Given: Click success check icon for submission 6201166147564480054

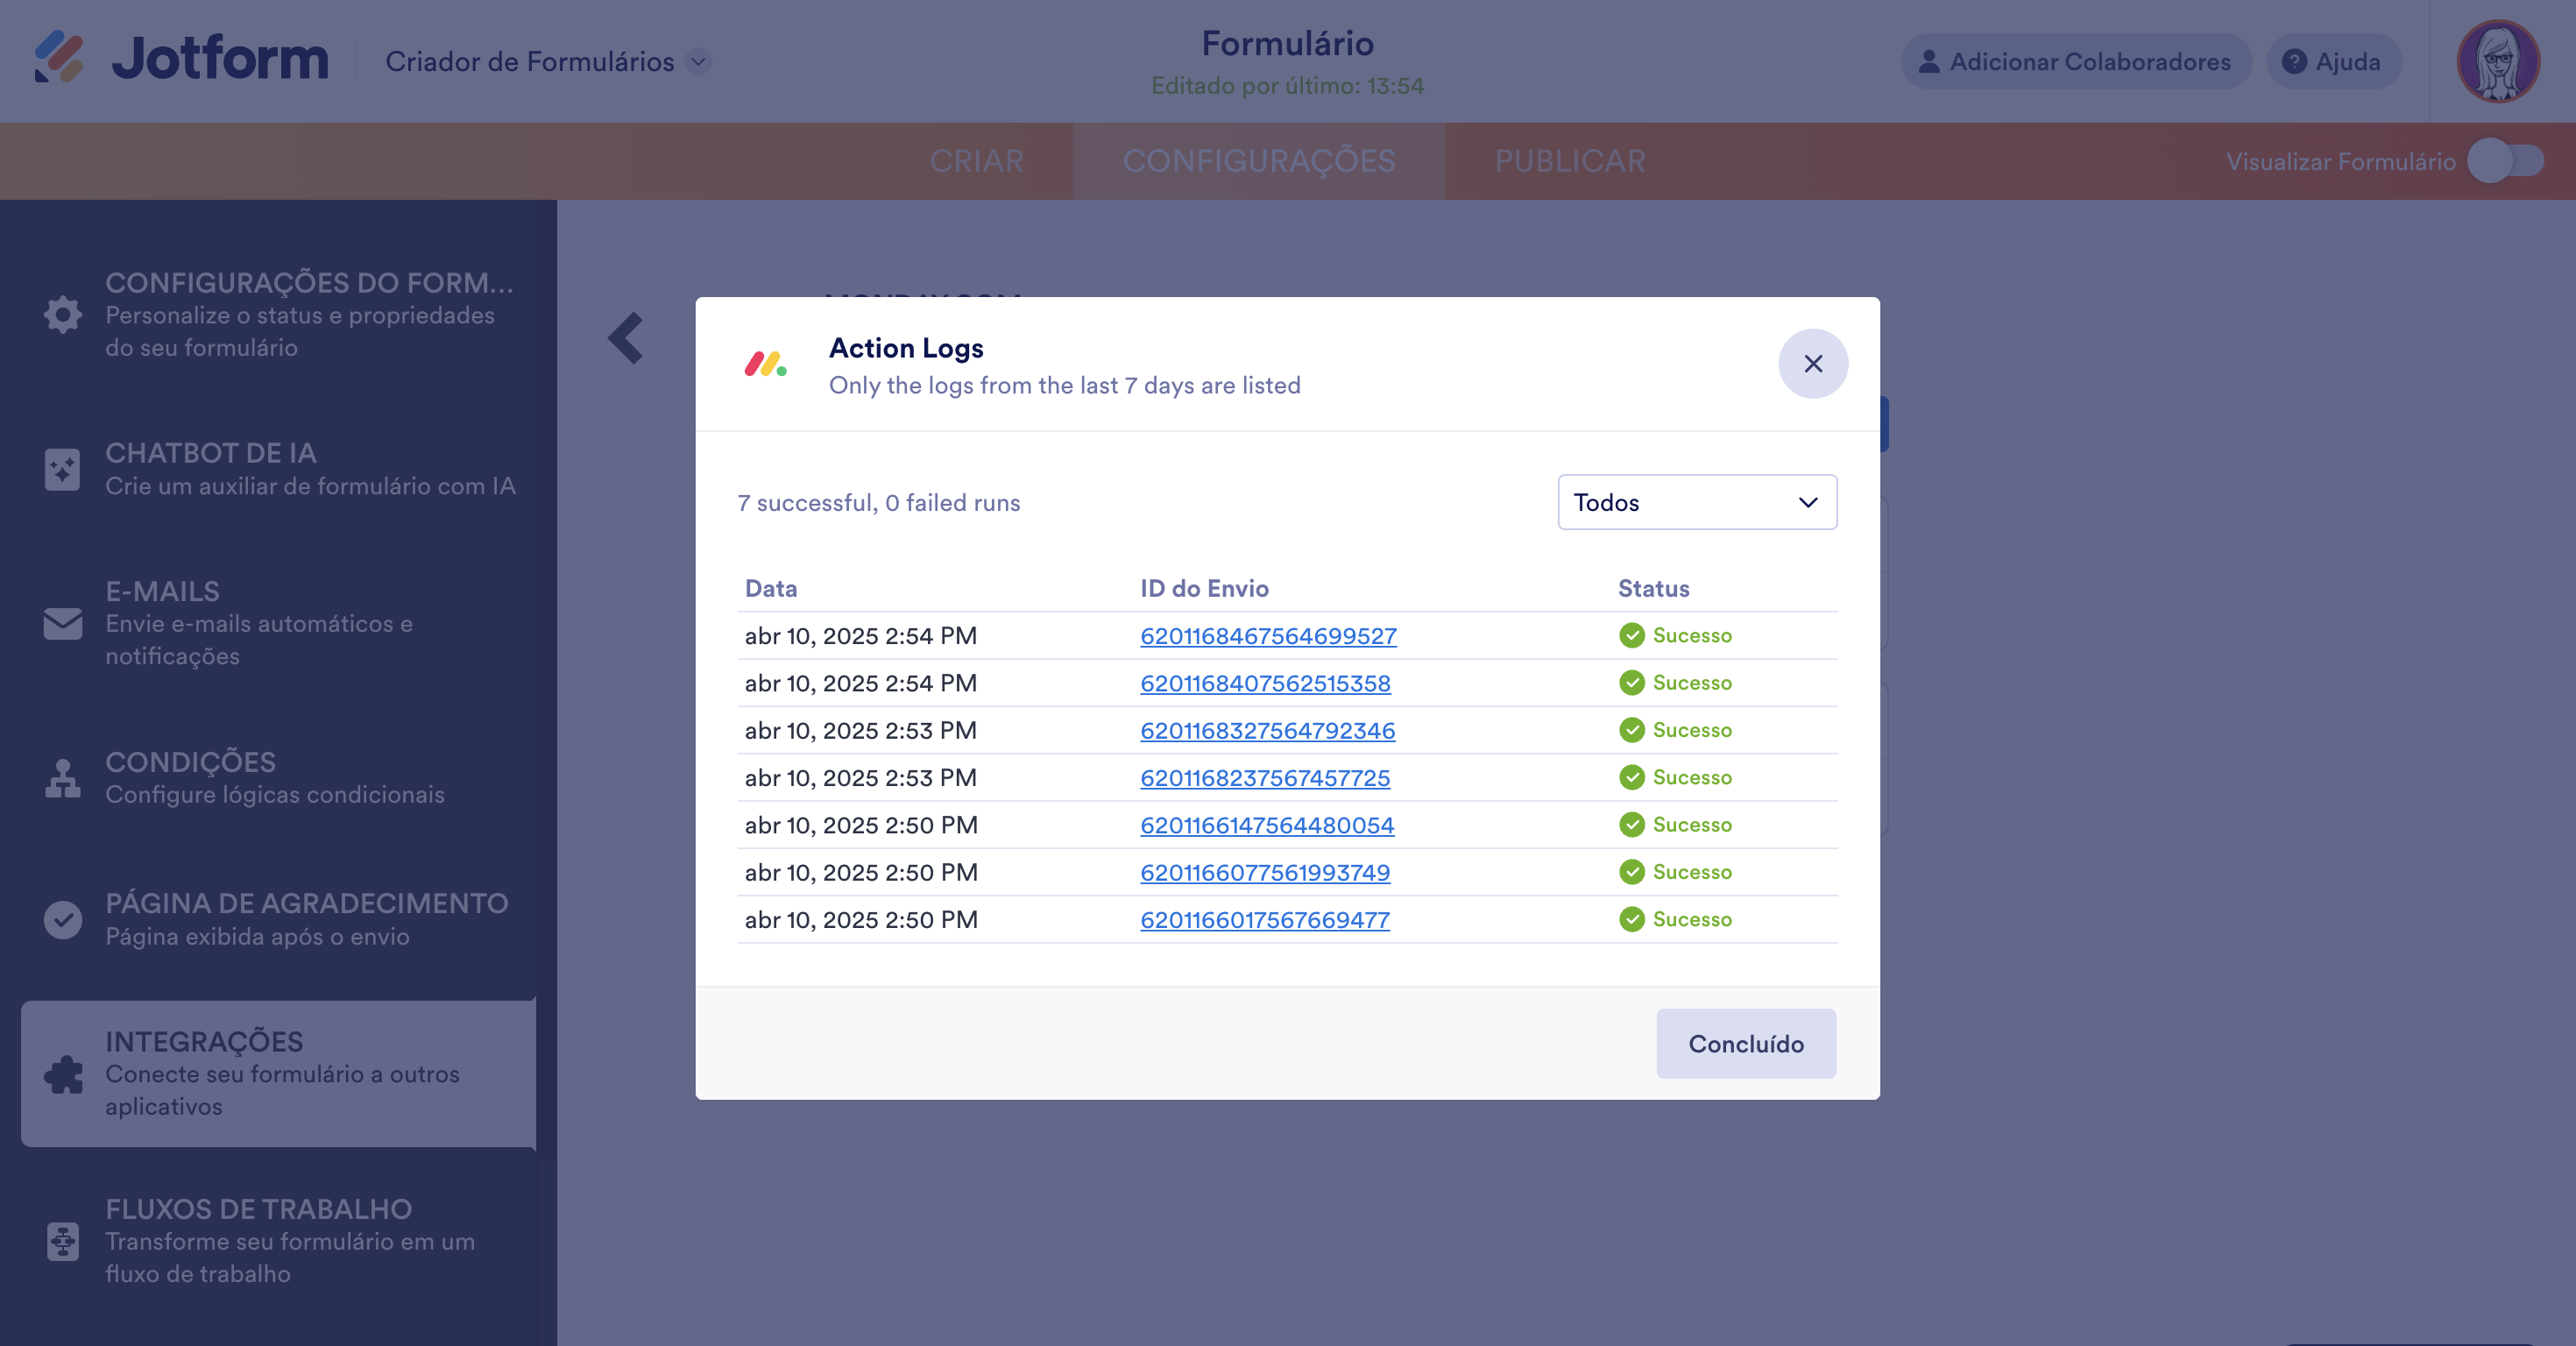Looking at the screenshot, I should (x=1631, y=825).
